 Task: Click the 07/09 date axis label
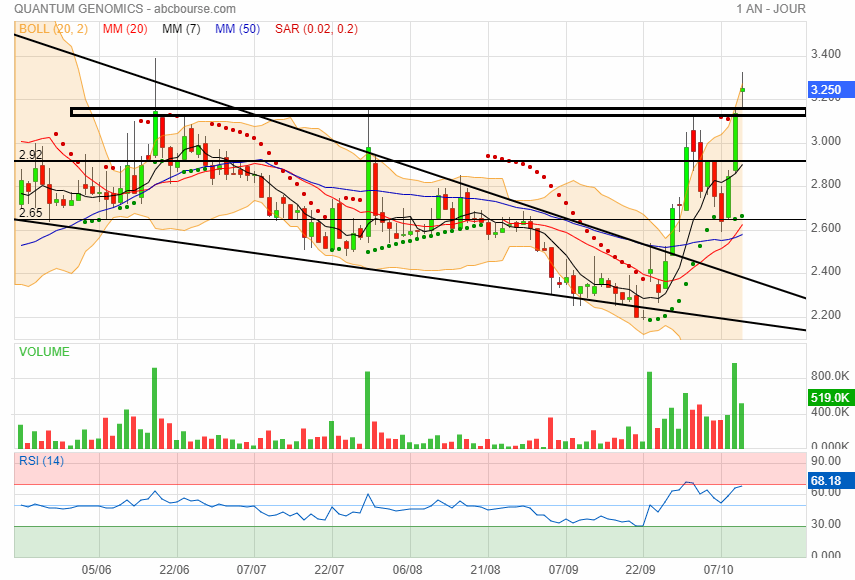(564, 570)
